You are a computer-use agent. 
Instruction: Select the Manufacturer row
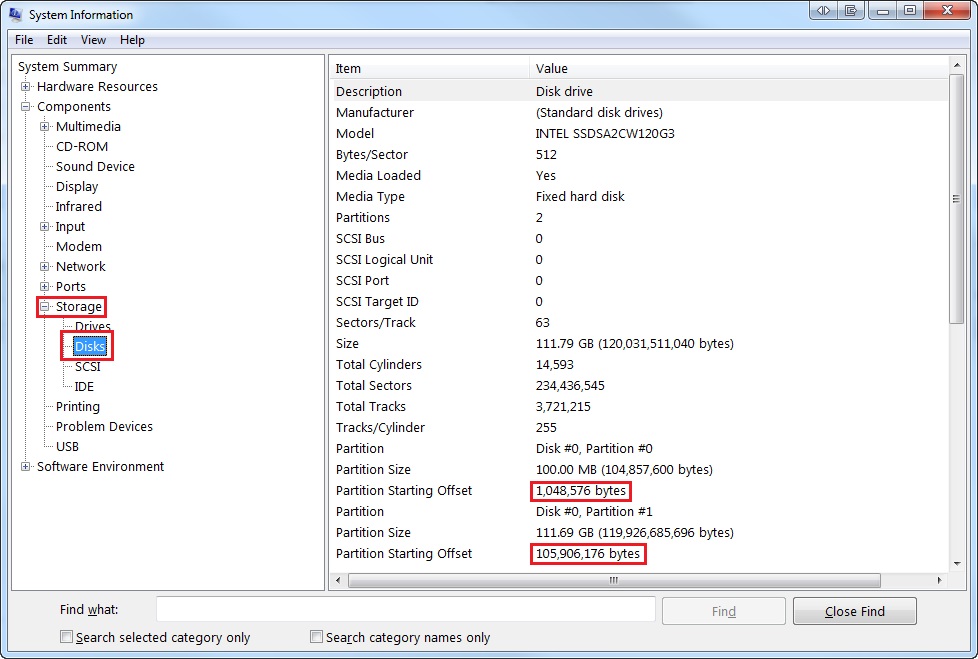(639, 112)
